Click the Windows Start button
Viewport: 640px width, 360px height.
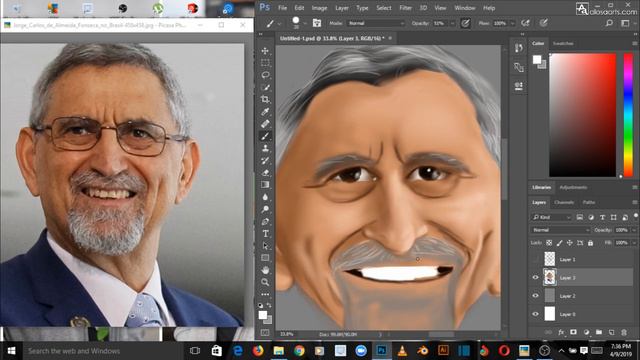coord(11,351)
